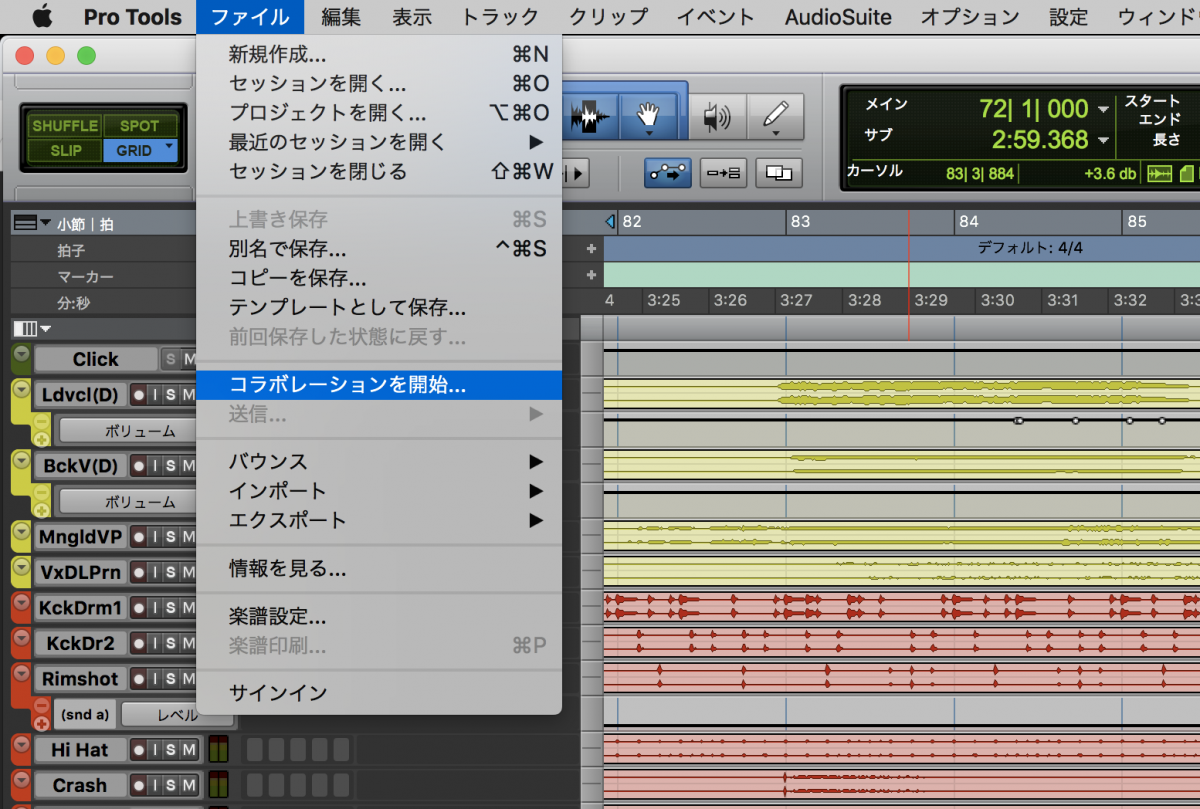Click the デフォルト: 4/4 meter marker
Viewport: 1200px width, 809px height.
1030,248
